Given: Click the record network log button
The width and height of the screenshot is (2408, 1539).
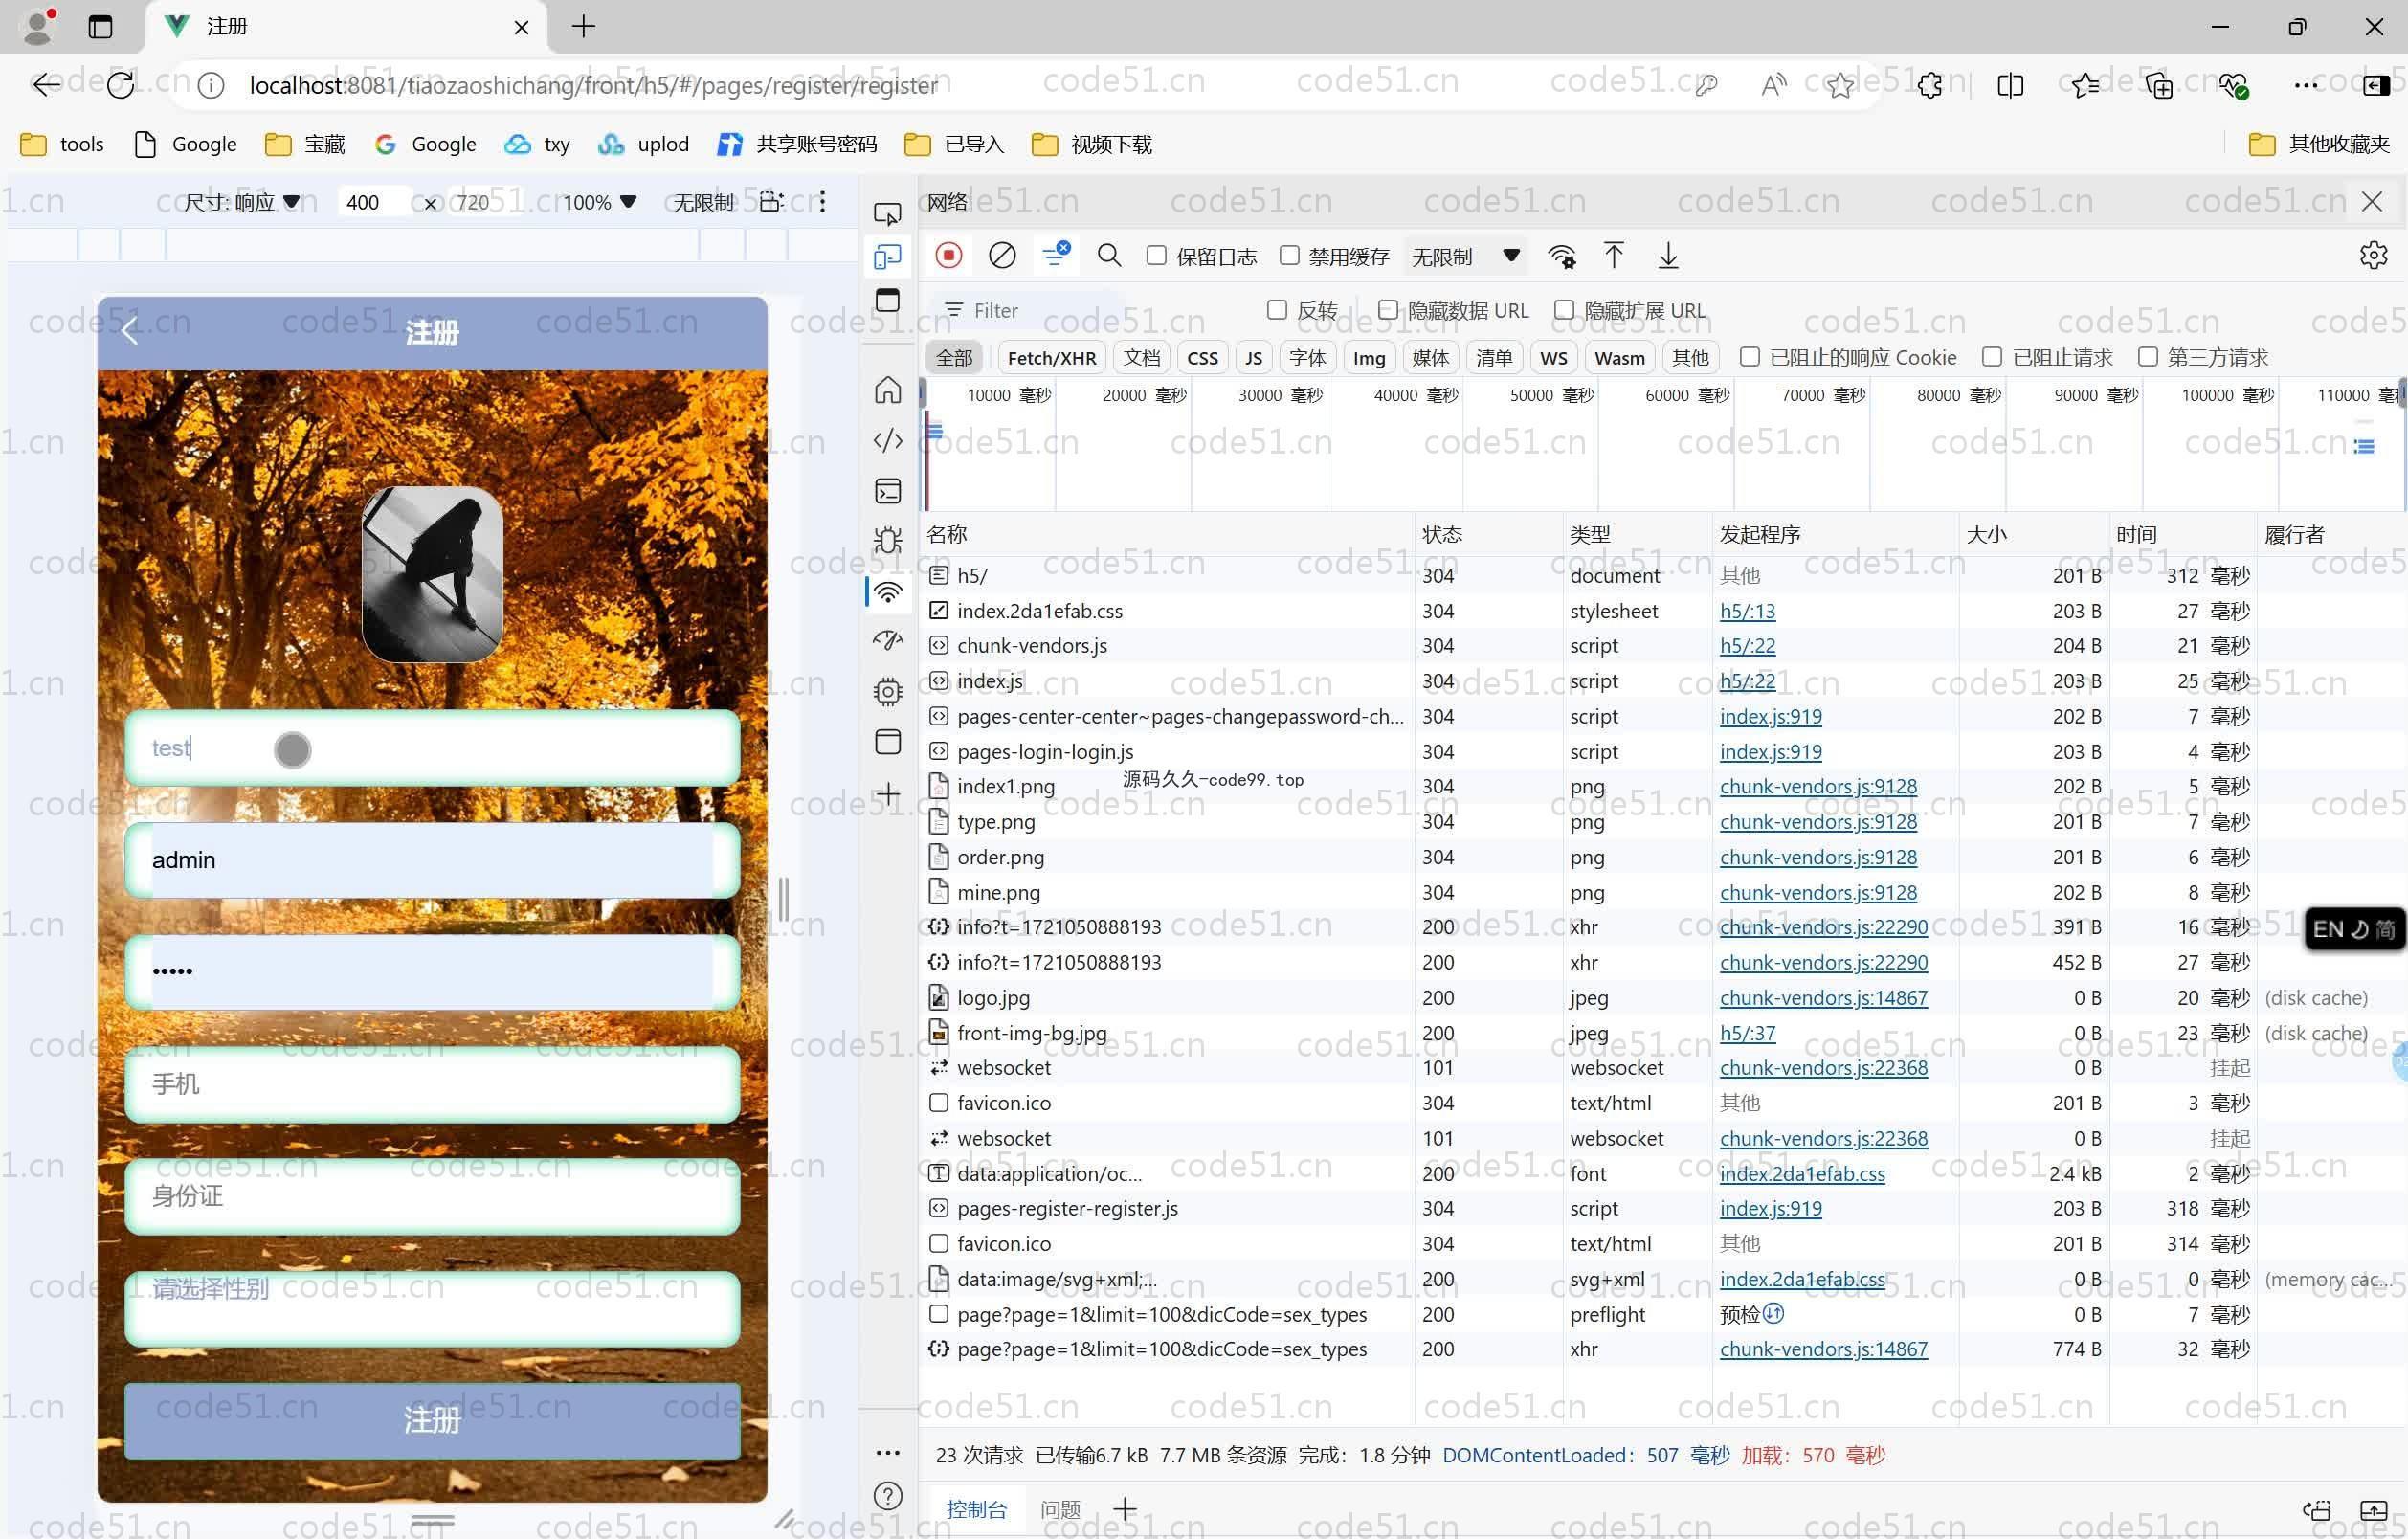Looking at the screenshot, I should click(x=948, y=256).
